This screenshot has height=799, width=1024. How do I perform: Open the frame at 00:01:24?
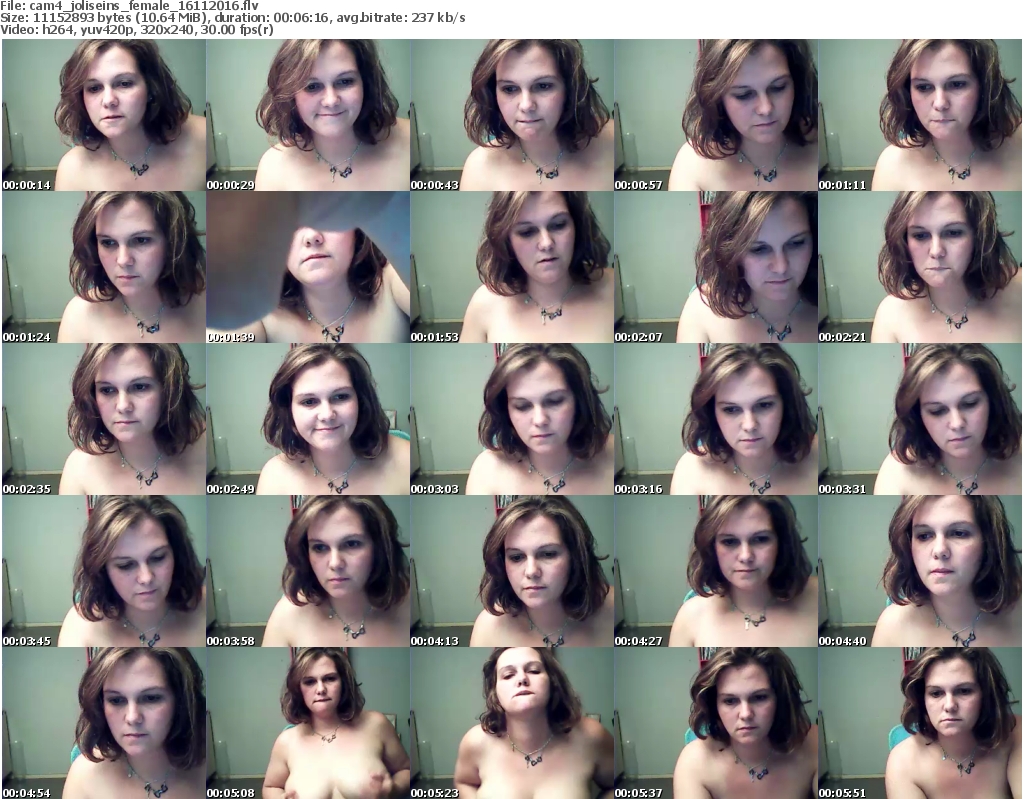[104, 267]
